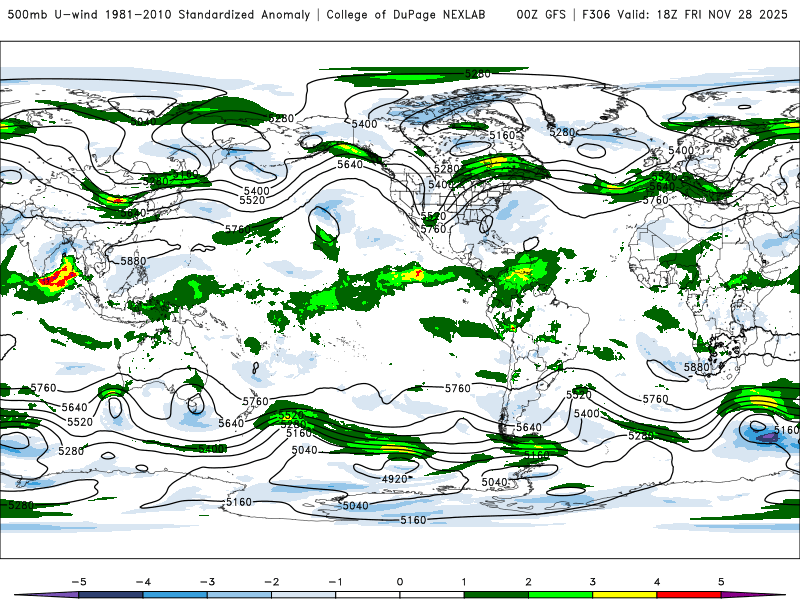Viewport: 800px width, 600px height.
Task: Click the '2' color bar tick label
Action: point(528,582)
